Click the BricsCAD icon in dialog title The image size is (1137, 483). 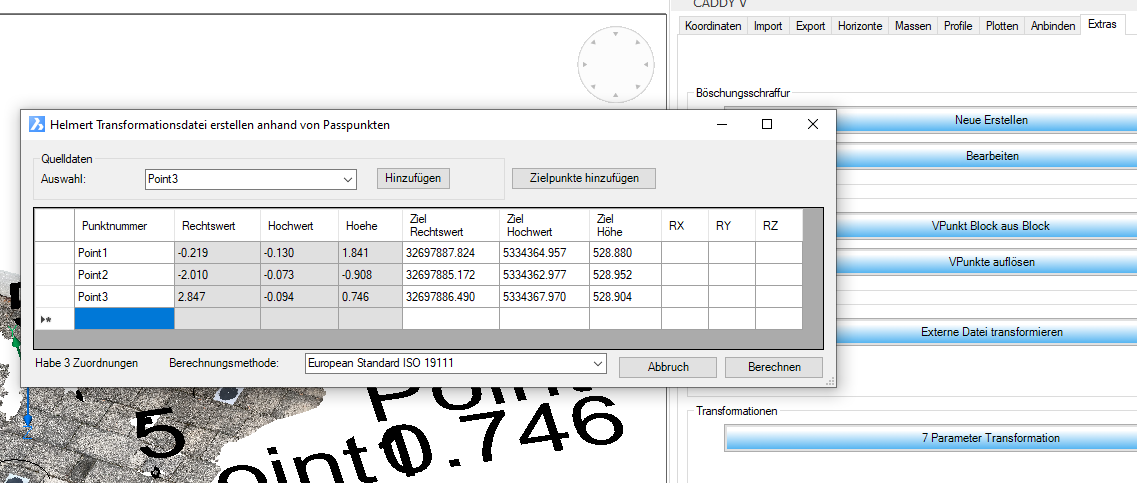(37, 124)
